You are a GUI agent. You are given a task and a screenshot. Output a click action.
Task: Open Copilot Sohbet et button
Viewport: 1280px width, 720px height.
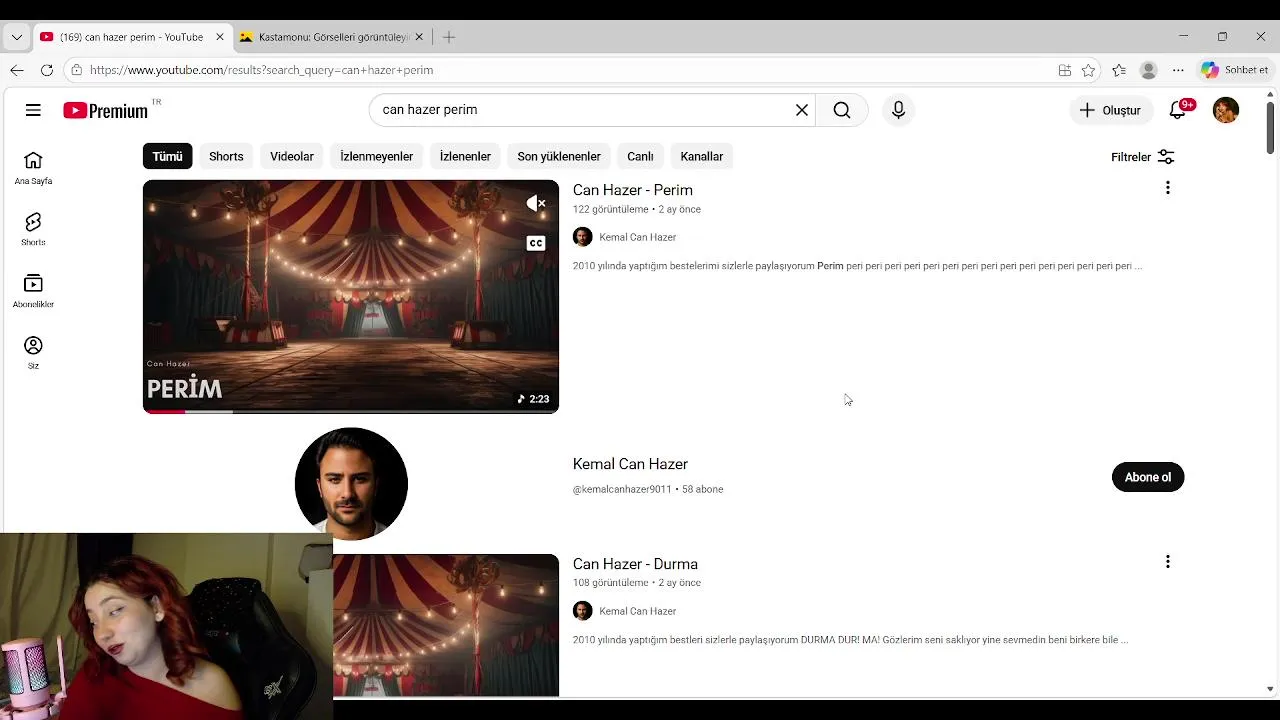(1235, 70)
